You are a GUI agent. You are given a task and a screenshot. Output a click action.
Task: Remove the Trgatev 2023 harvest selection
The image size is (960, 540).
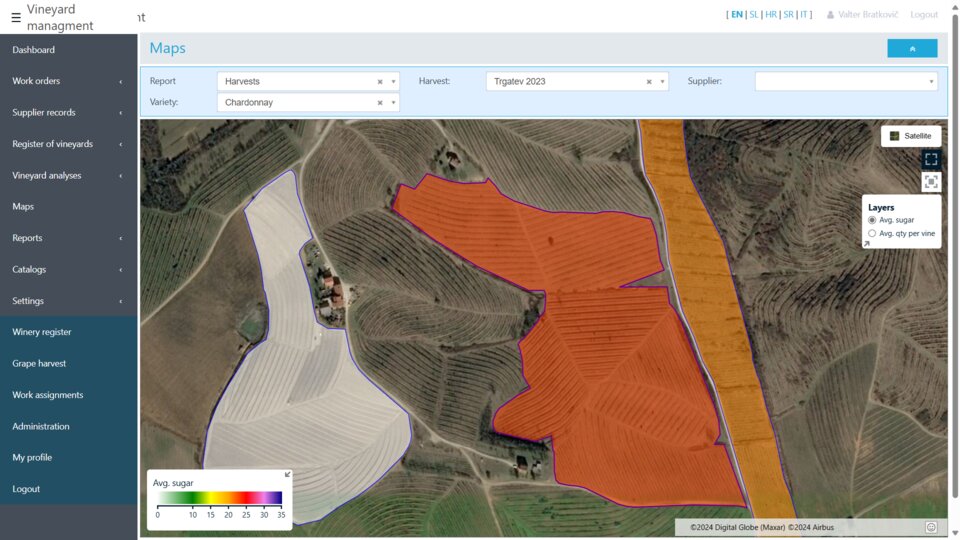coord(649,82)
